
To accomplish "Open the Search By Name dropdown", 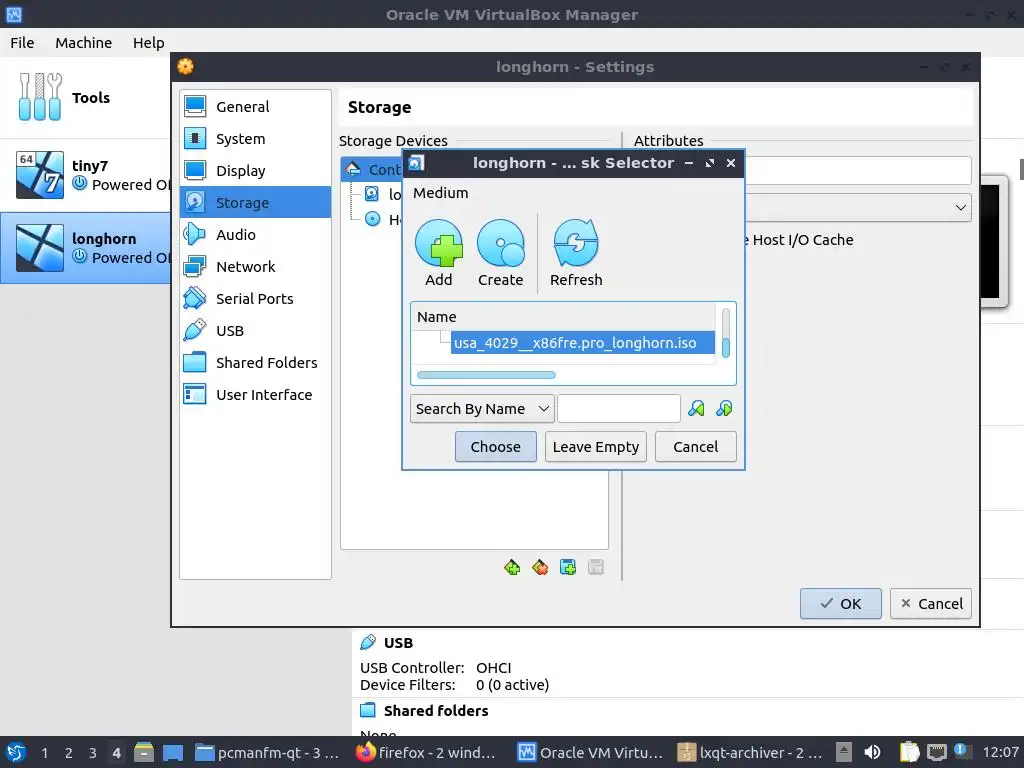I will [x=482, y=409].
